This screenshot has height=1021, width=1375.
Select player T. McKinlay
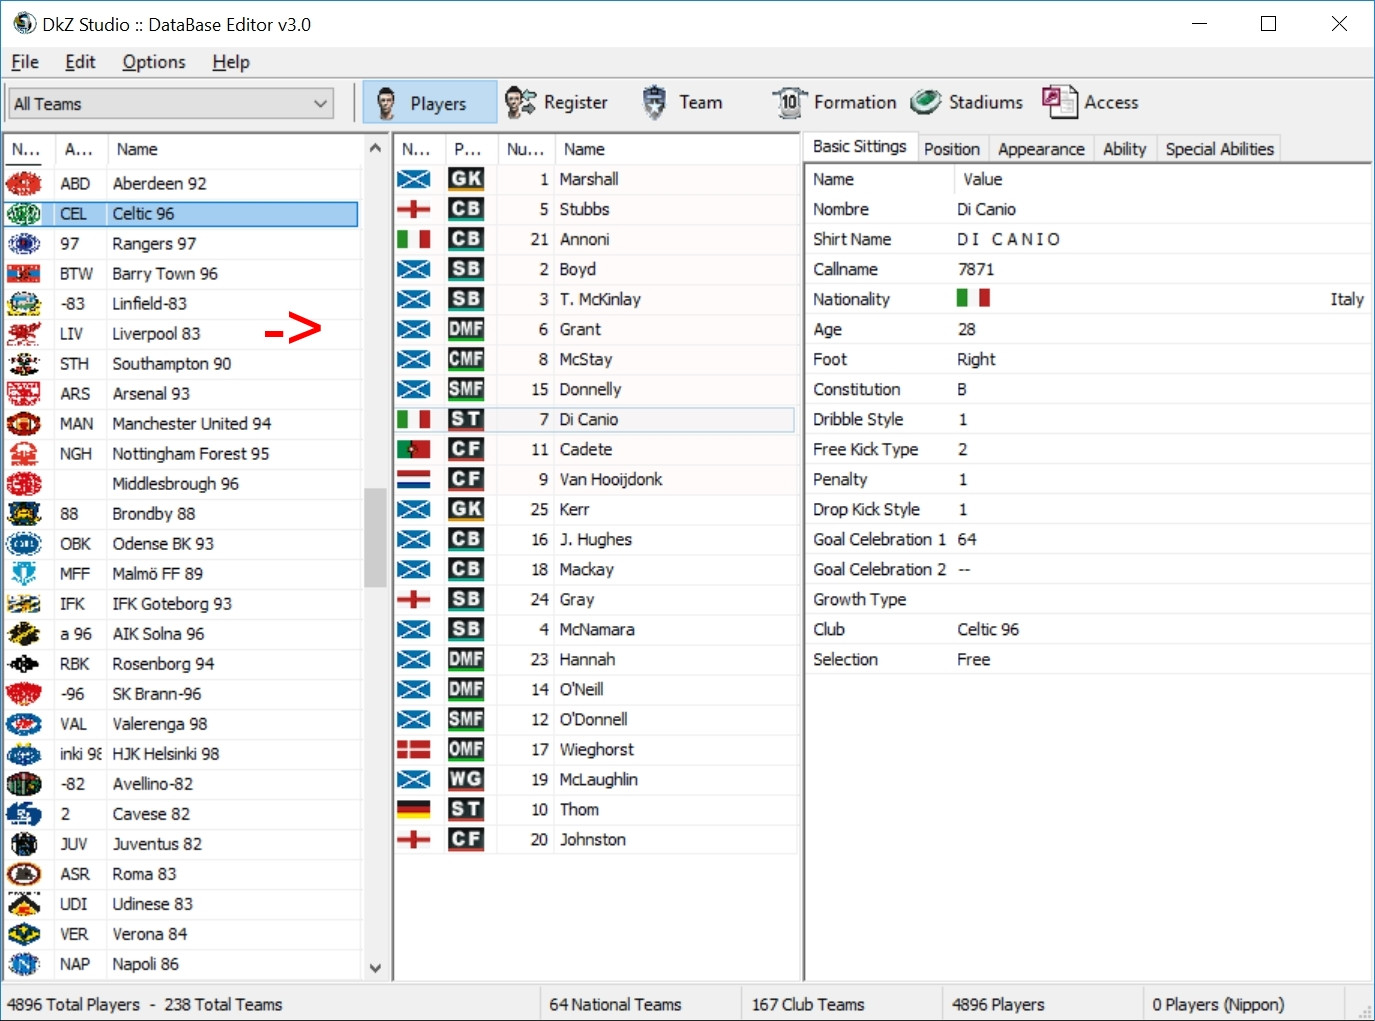596,300
